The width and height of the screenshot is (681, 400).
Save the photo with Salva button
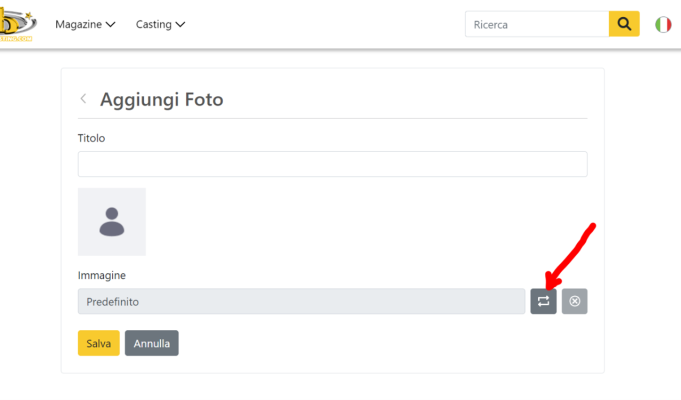99,343
